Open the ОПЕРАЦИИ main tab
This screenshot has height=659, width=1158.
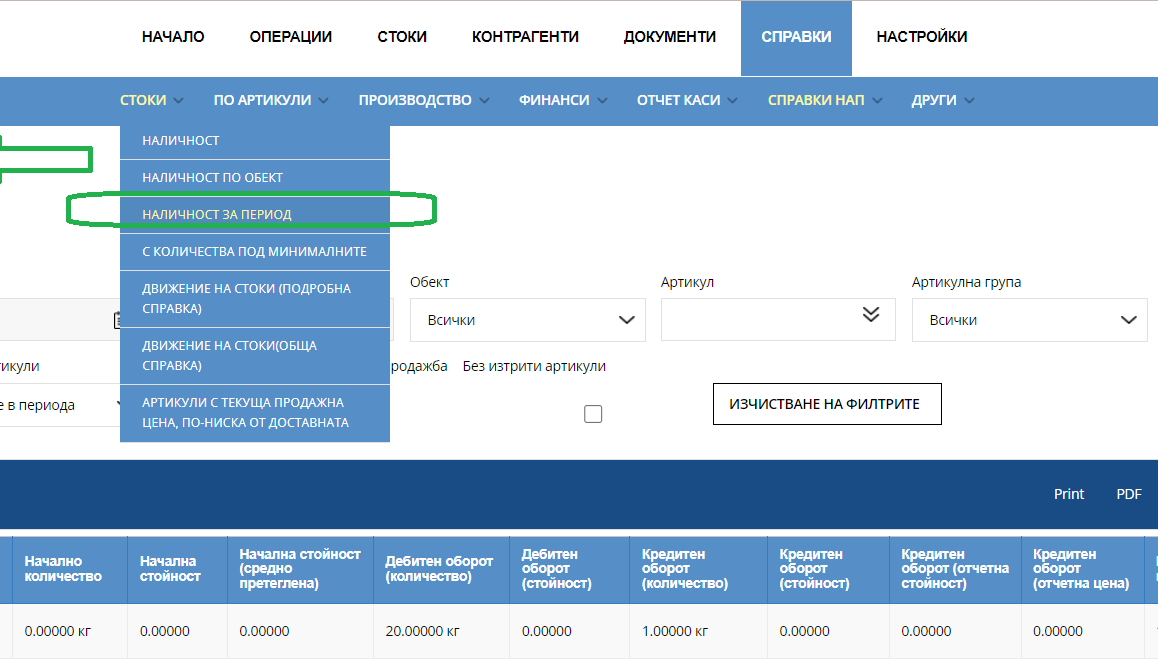pos(290,37)
